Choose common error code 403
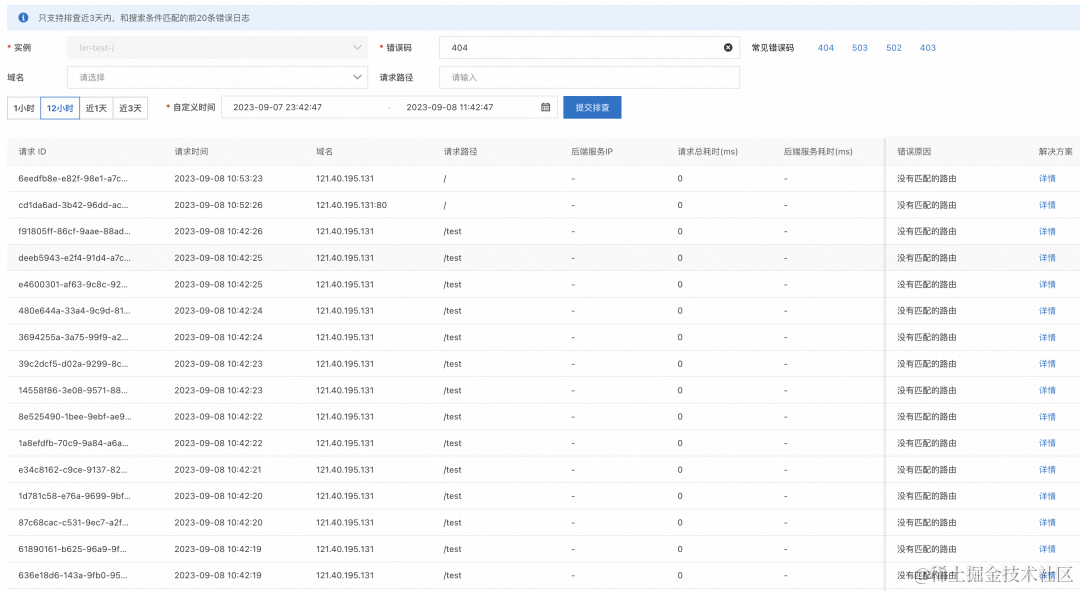The width and height of the screenshot is (1080, 591). pos(928,48)
